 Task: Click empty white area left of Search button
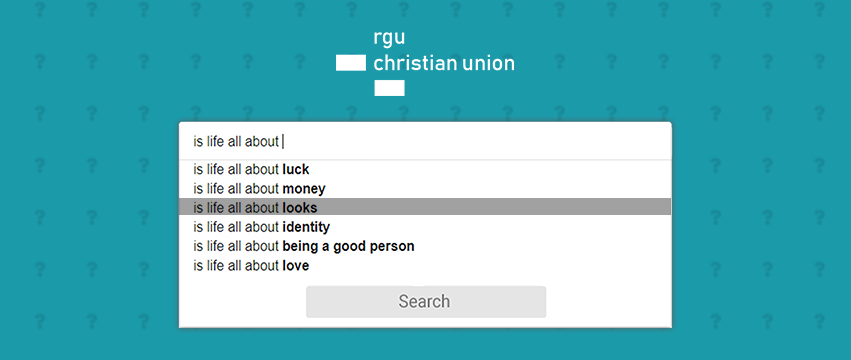[x=243, y=301]
